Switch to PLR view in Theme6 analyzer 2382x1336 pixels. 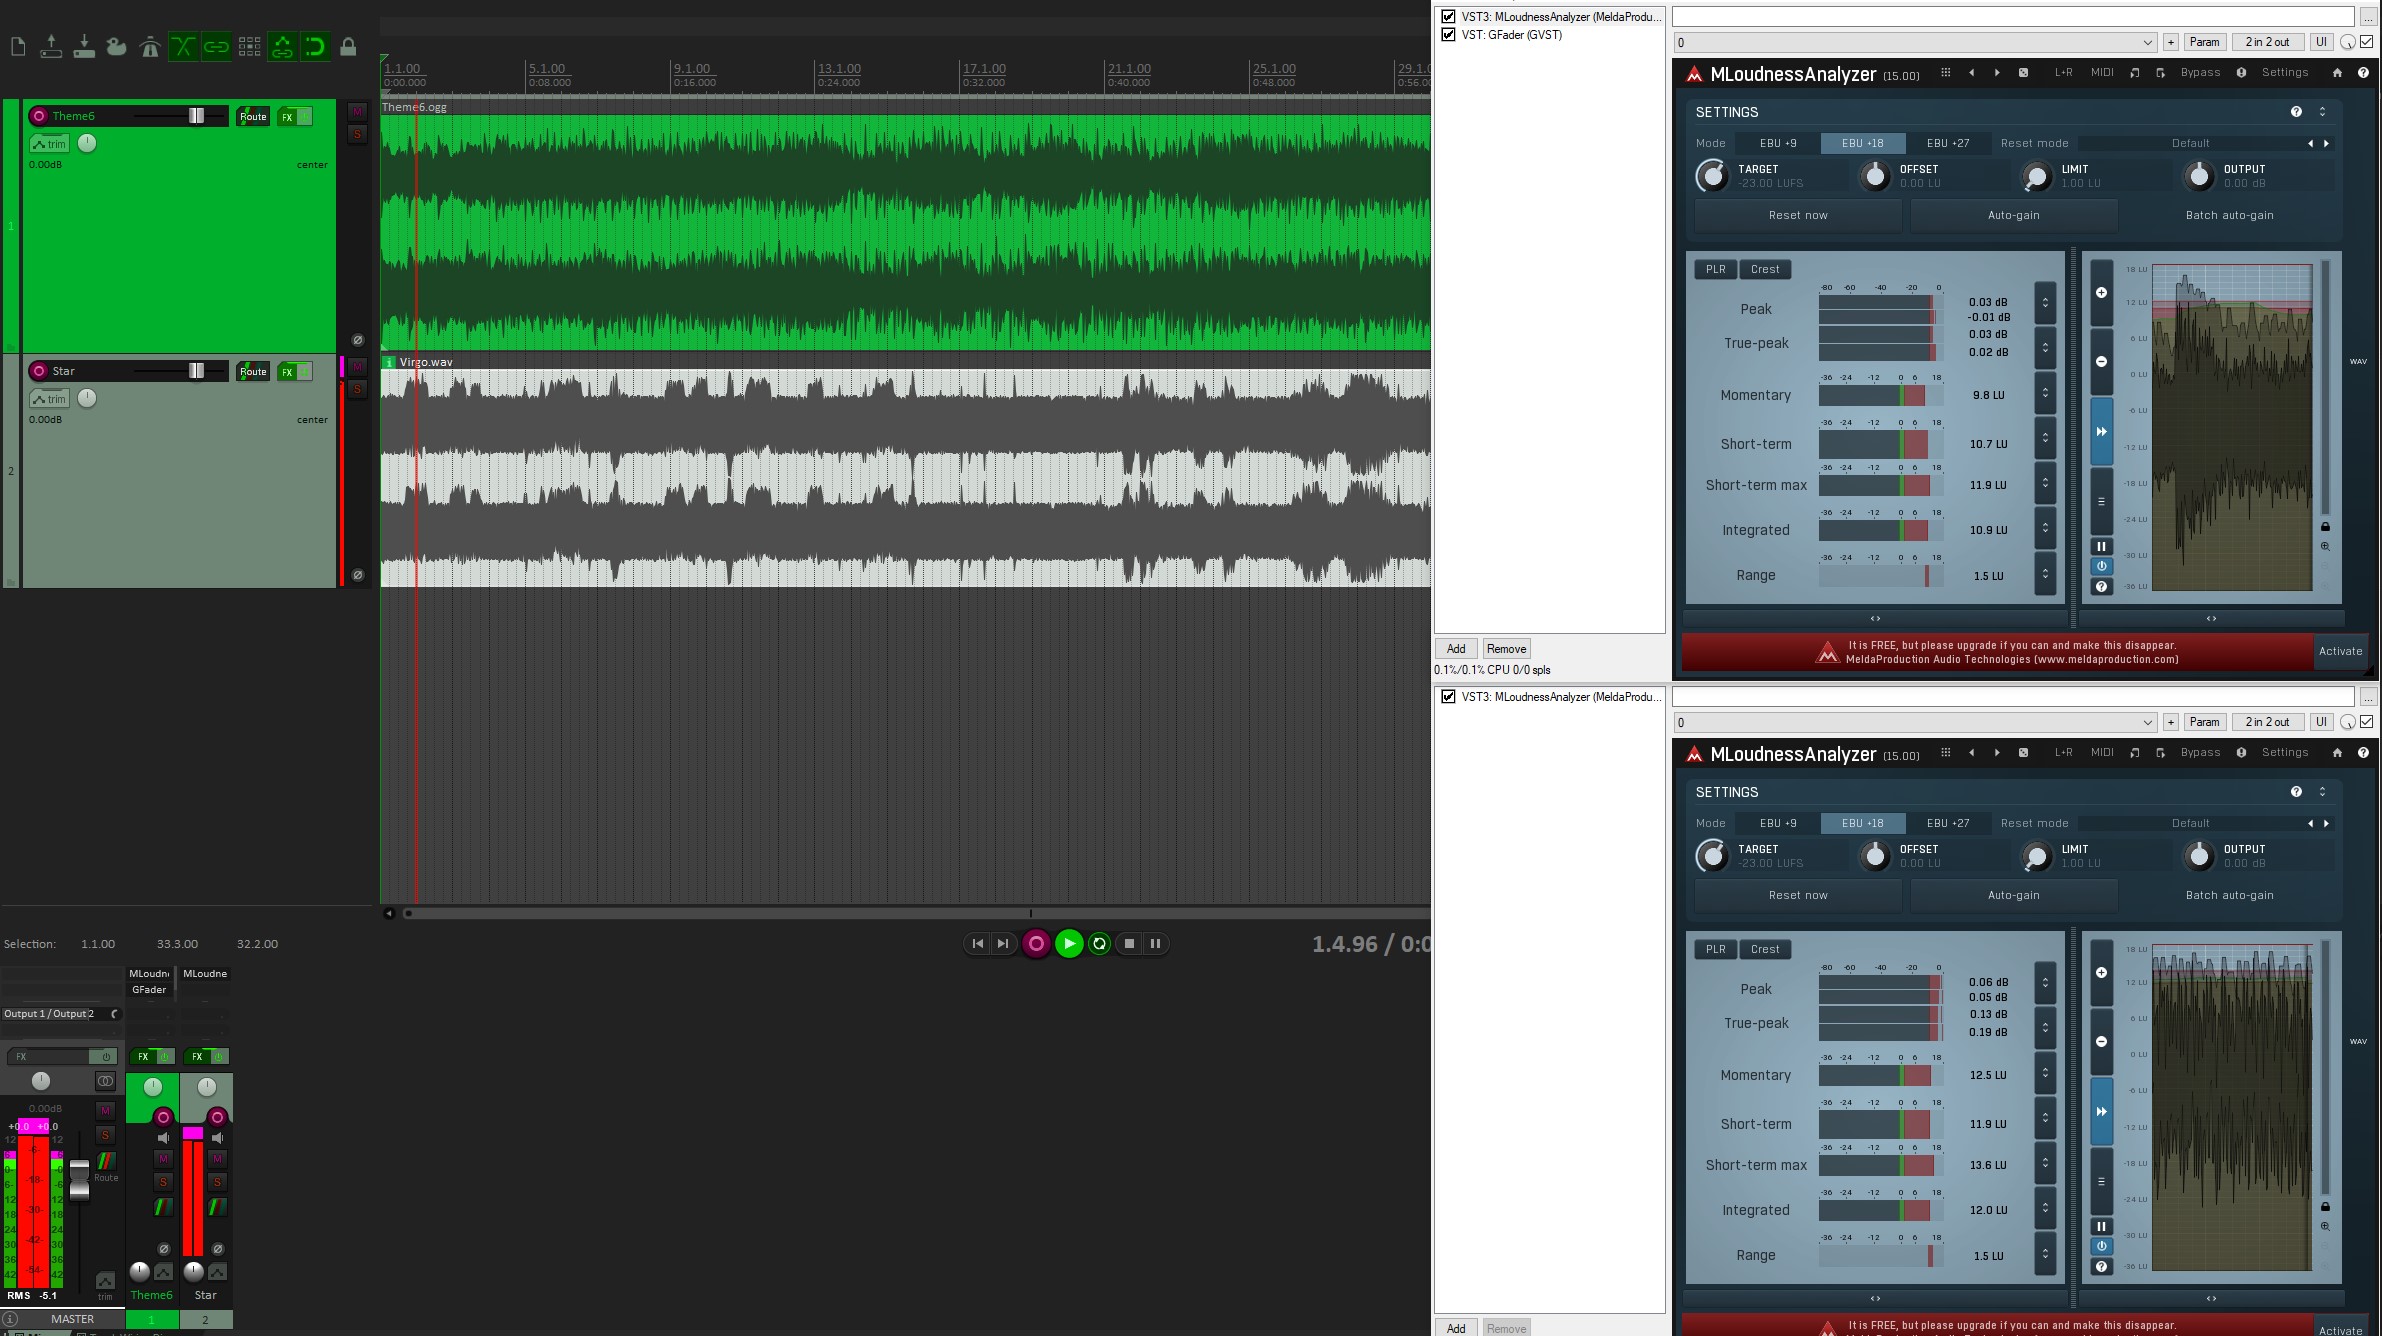[x=1716, y=270]
